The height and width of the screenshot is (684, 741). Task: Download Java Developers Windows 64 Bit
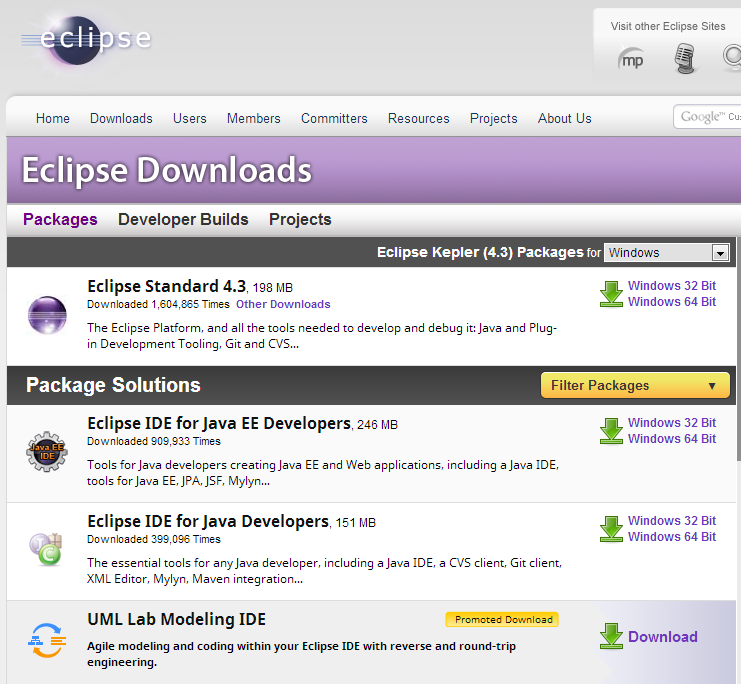pyautogui.click(x=672, y=537)
